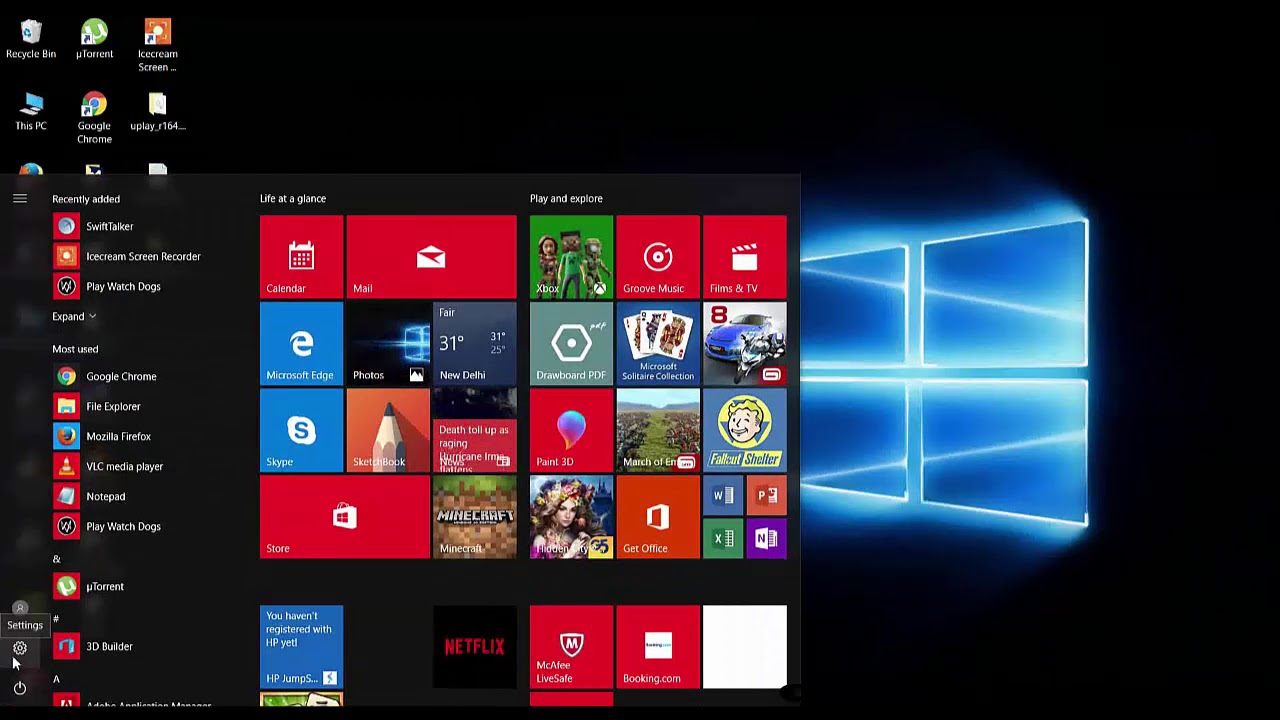The image size is (1280, 720).
Task: Open the Xbox tile
Action: point(571,257)
